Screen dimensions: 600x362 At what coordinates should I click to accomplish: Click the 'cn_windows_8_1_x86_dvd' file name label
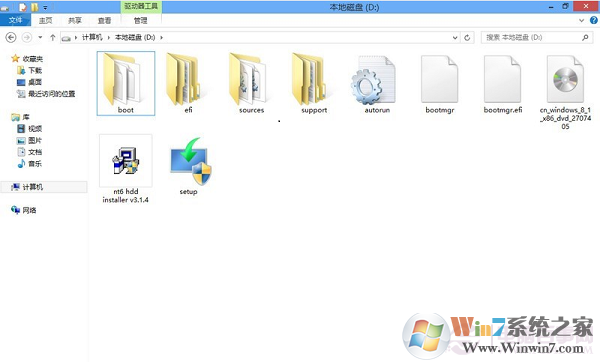tap(566, 118)
